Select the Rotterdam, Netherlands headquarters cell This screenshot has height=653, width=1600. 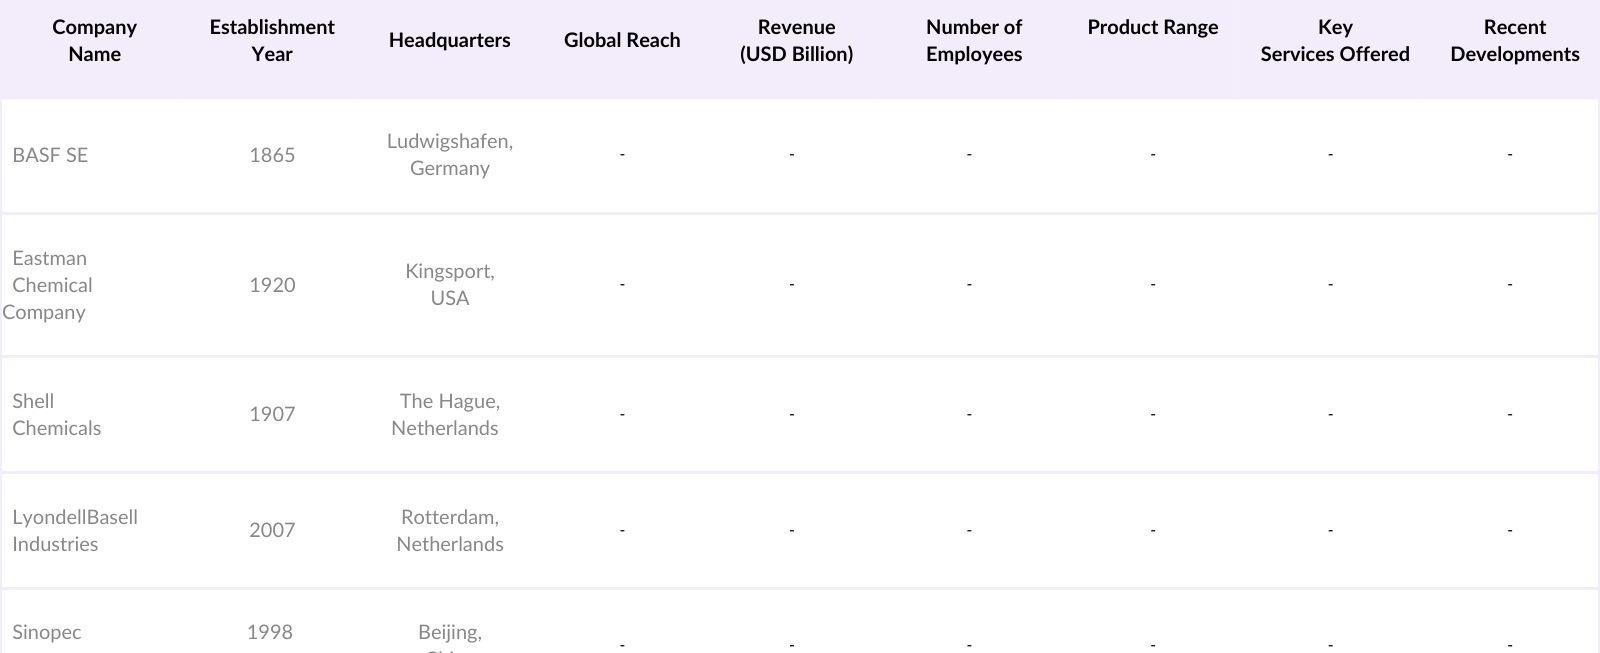click(x=450, y=530)
